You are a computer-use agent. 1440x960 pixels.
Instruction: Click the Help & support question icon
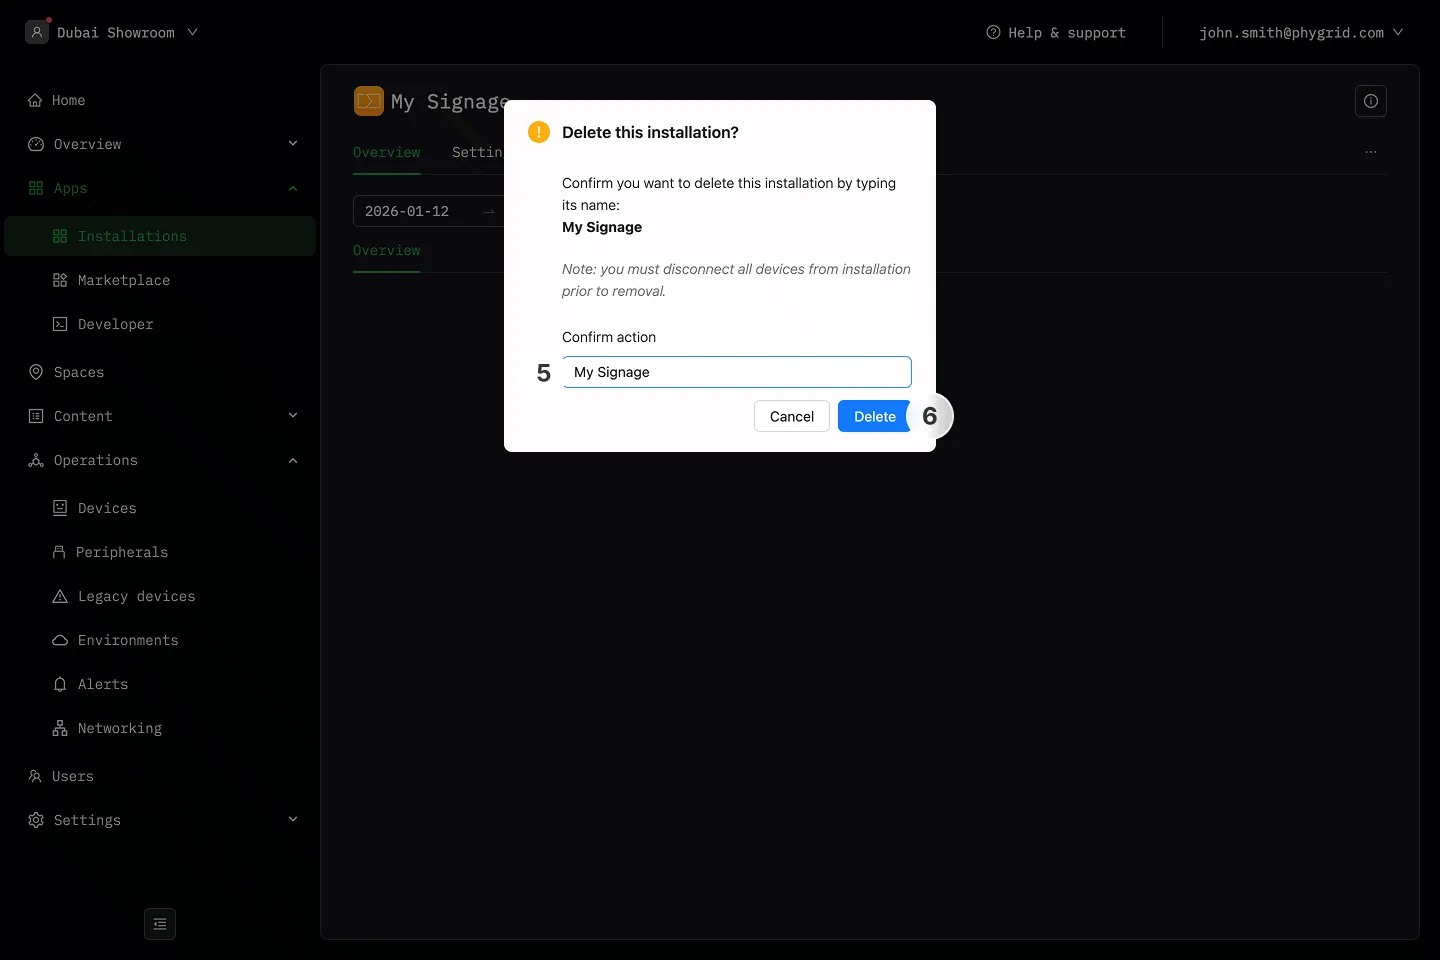tap(993, 32)
